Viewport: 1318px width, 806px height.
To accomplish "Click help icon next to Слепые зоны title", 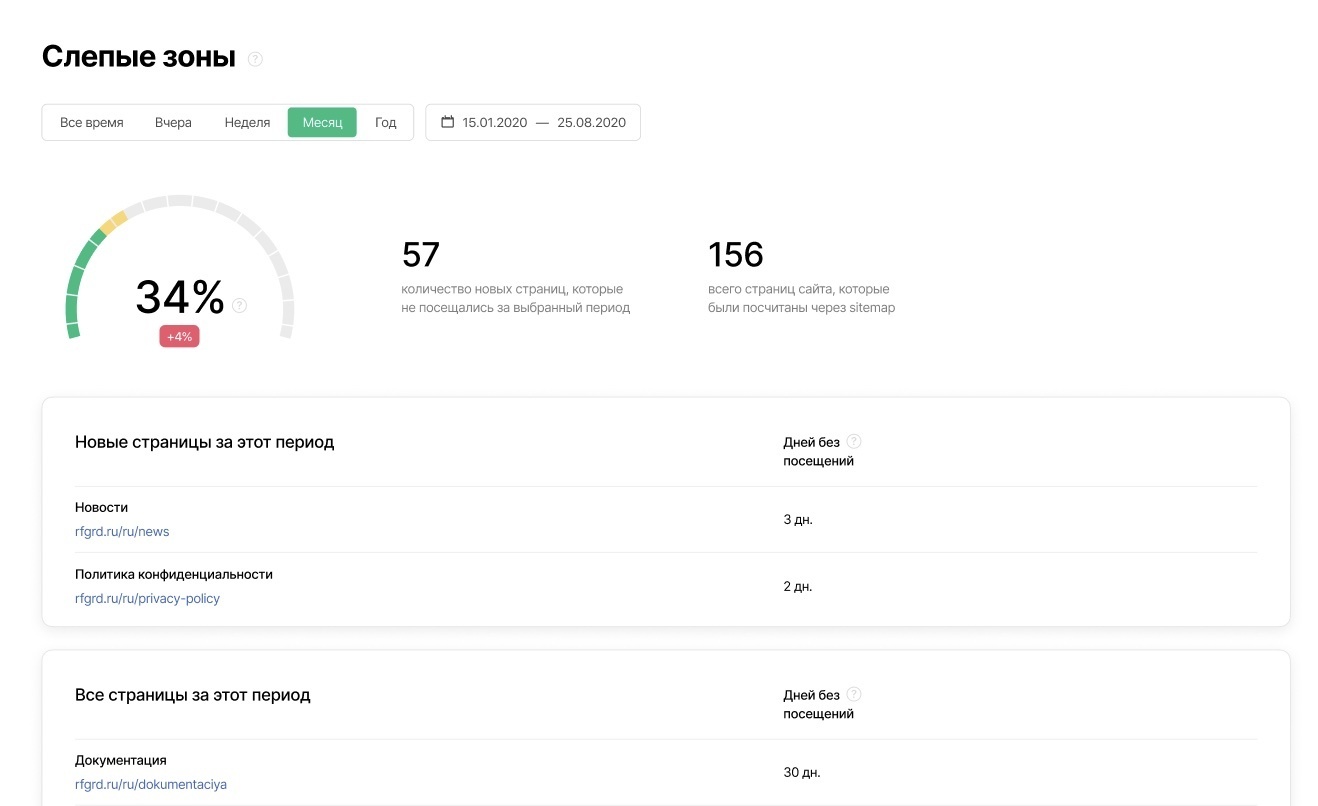I will click(255, 59).
